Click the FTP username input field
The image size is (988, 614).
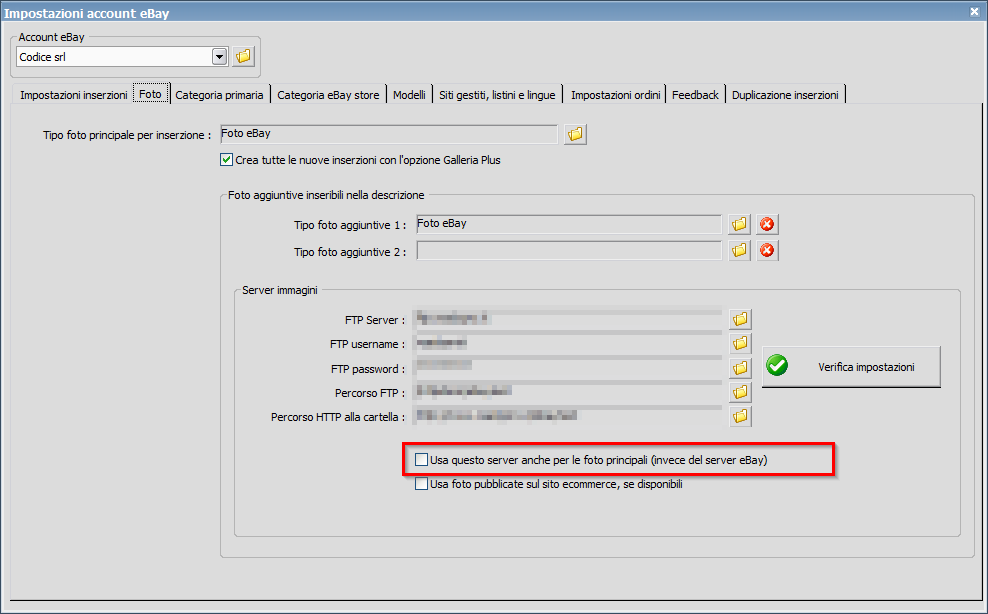click(568, 344)
